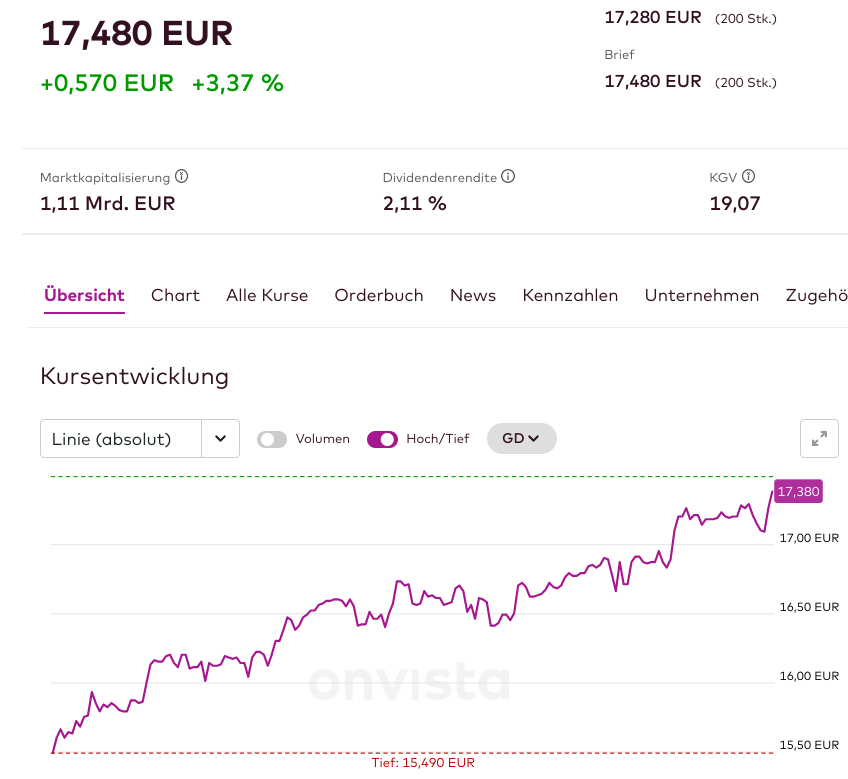Click the Tief: 15,490 EUR label
Image resolution: width=848 pixels, height=779 pixels.
pyautogui.click(x=423, y=762)
